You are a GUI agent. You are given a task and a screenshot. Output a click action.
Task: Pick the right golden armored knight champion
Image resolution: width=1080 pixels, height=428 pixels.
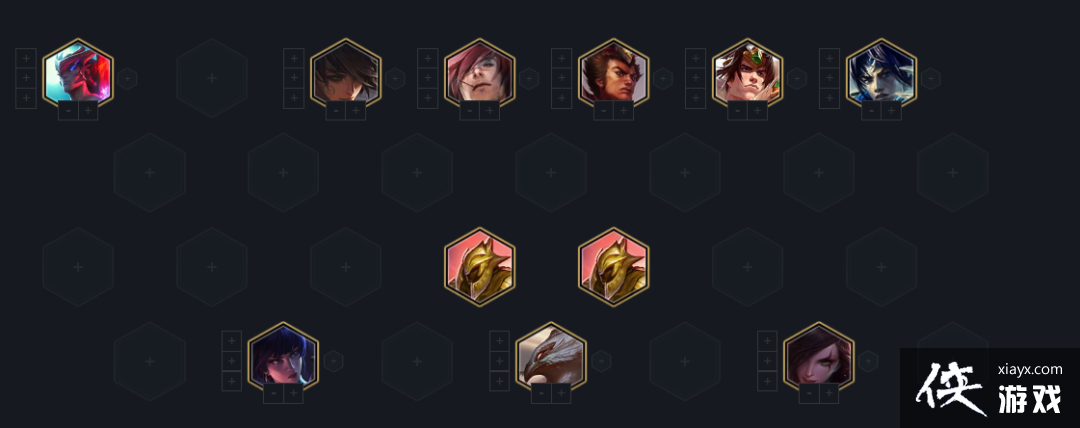[x=614, y=267]
